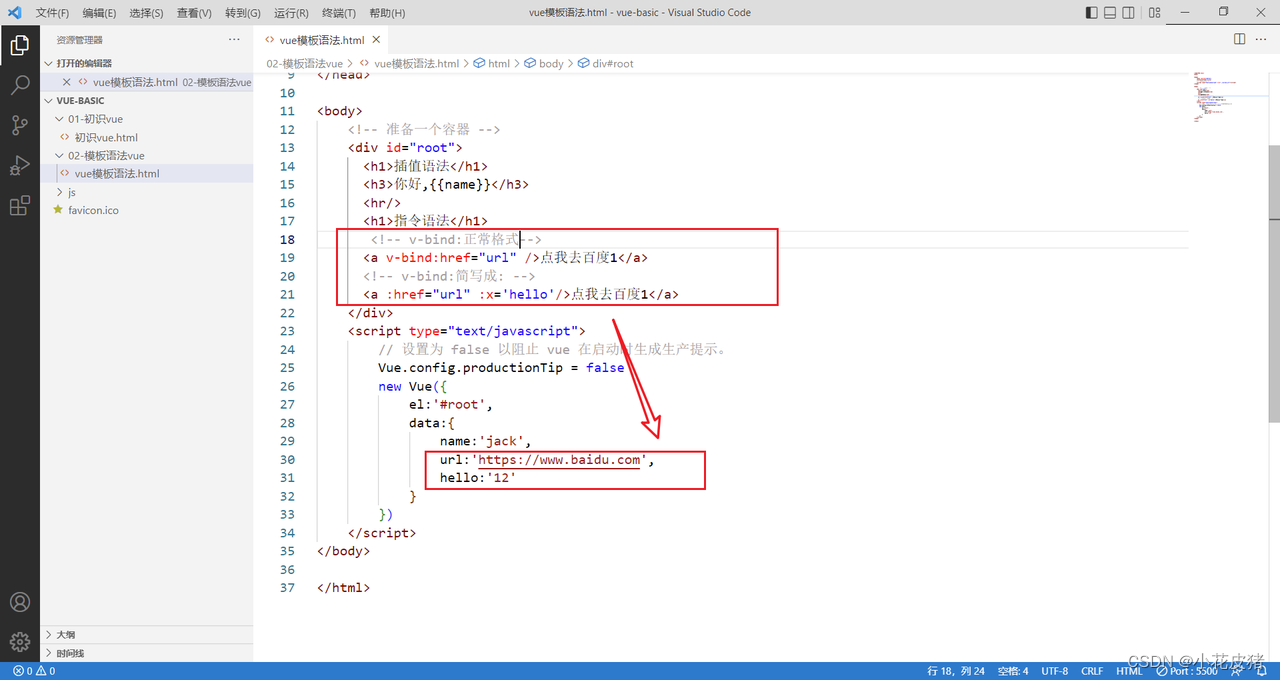Viewport: 1280px width, 680px height.
Task: Click the VS Code logo icon
Action: pyautogui.click(x=14, y=13)
